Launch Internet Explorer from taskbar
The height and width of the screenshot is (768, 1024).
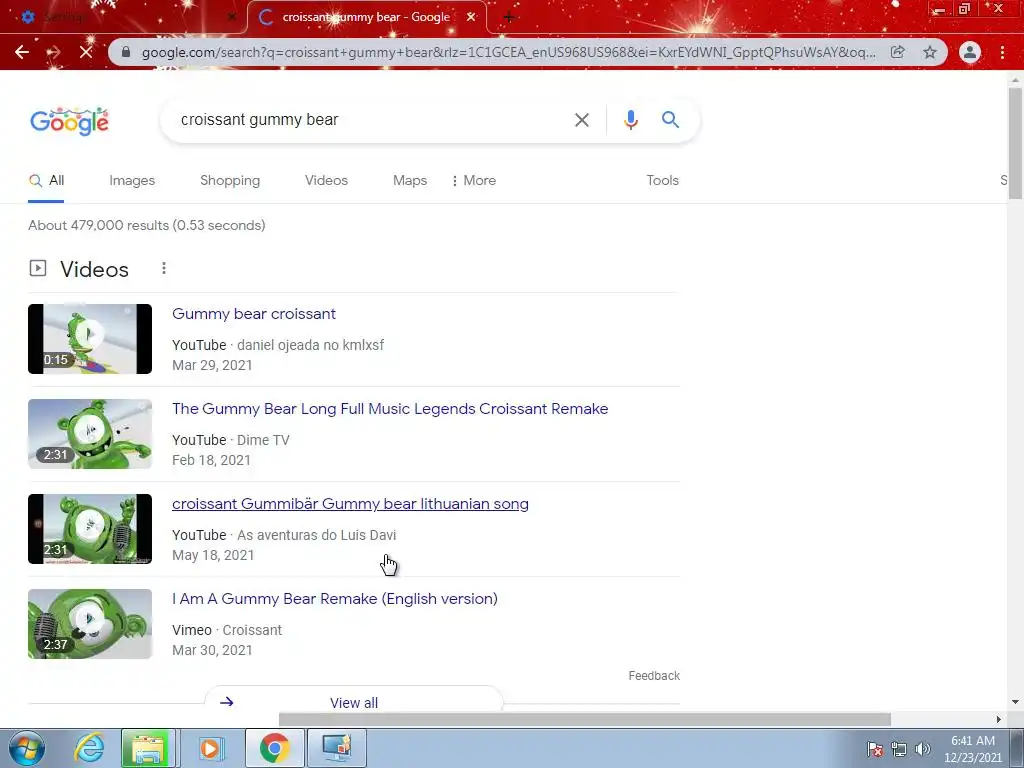[x=89, y=748]
